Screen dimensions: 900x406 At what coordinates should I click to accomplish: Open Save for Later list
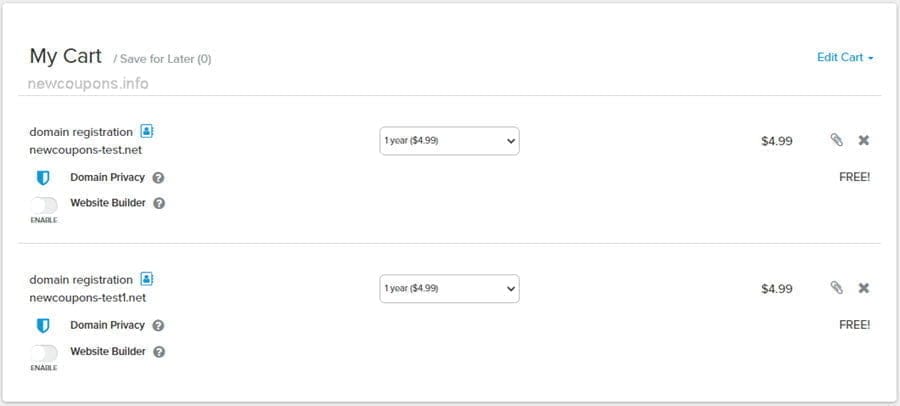click(165, 59)
